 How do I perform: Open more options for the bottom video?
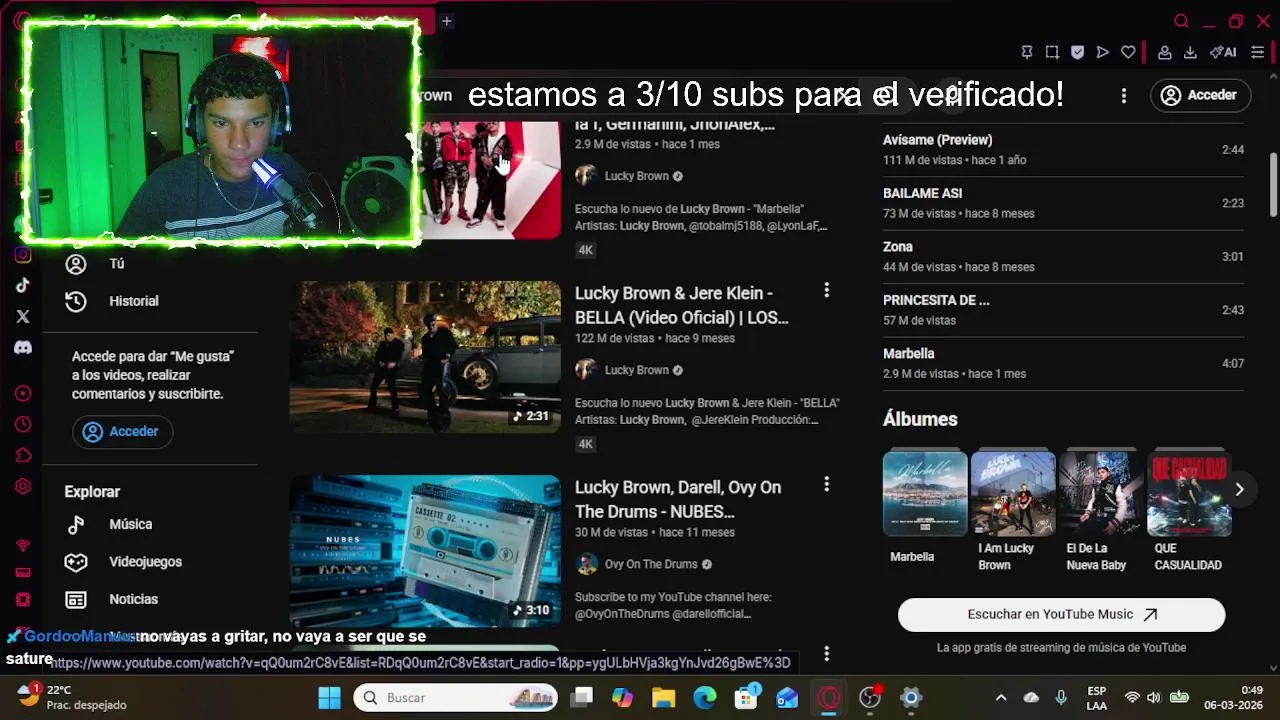pos(826,654)
